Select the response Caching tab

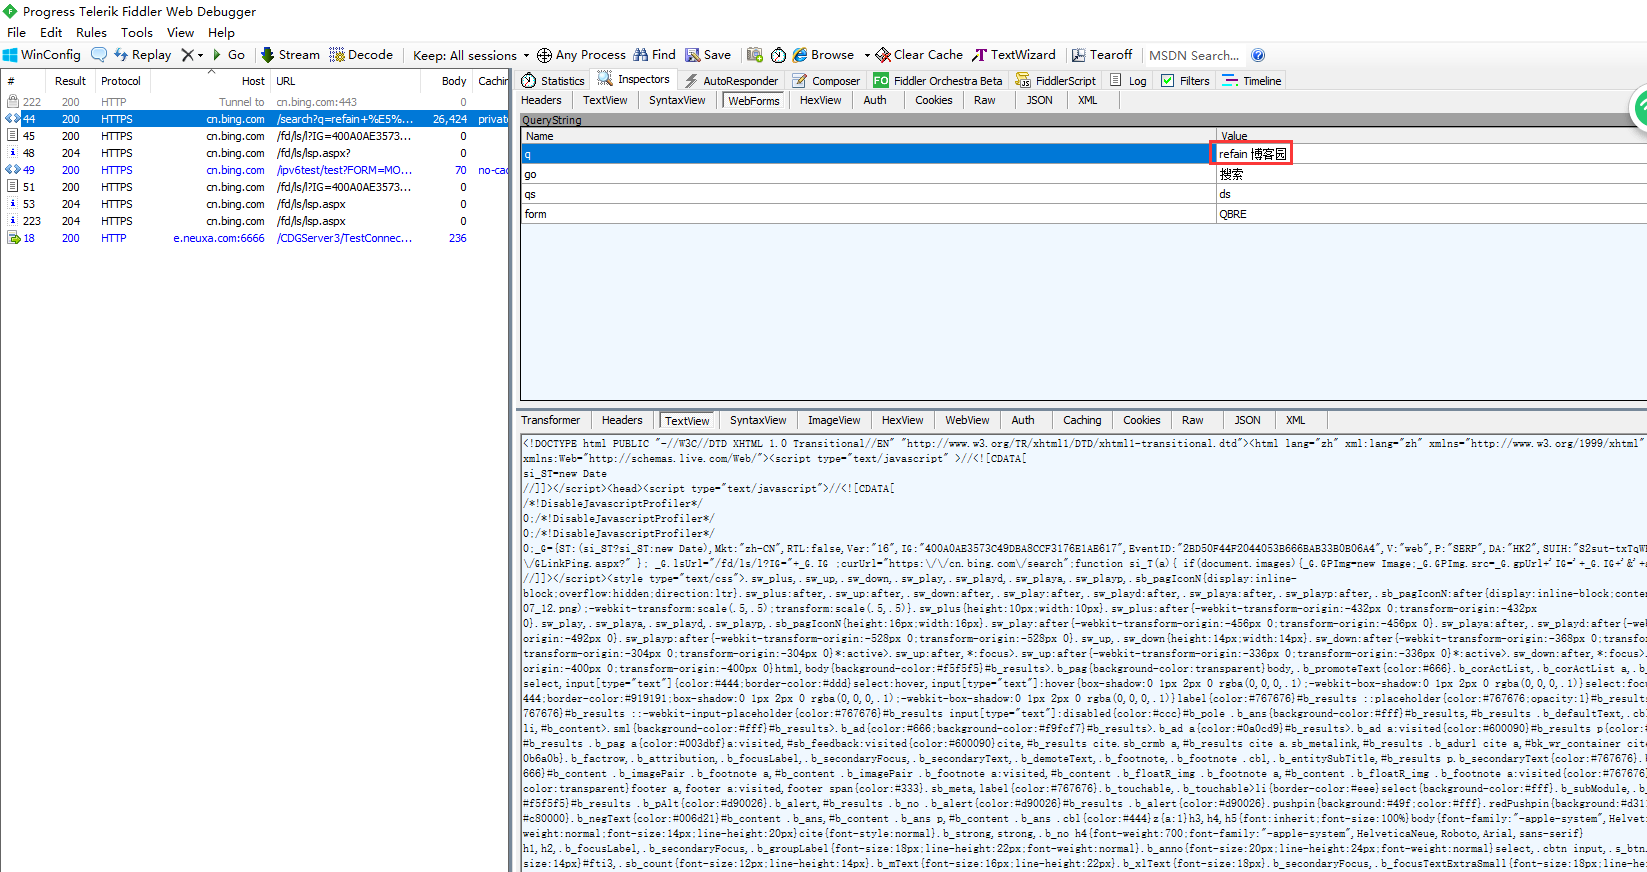[1082, 420]
